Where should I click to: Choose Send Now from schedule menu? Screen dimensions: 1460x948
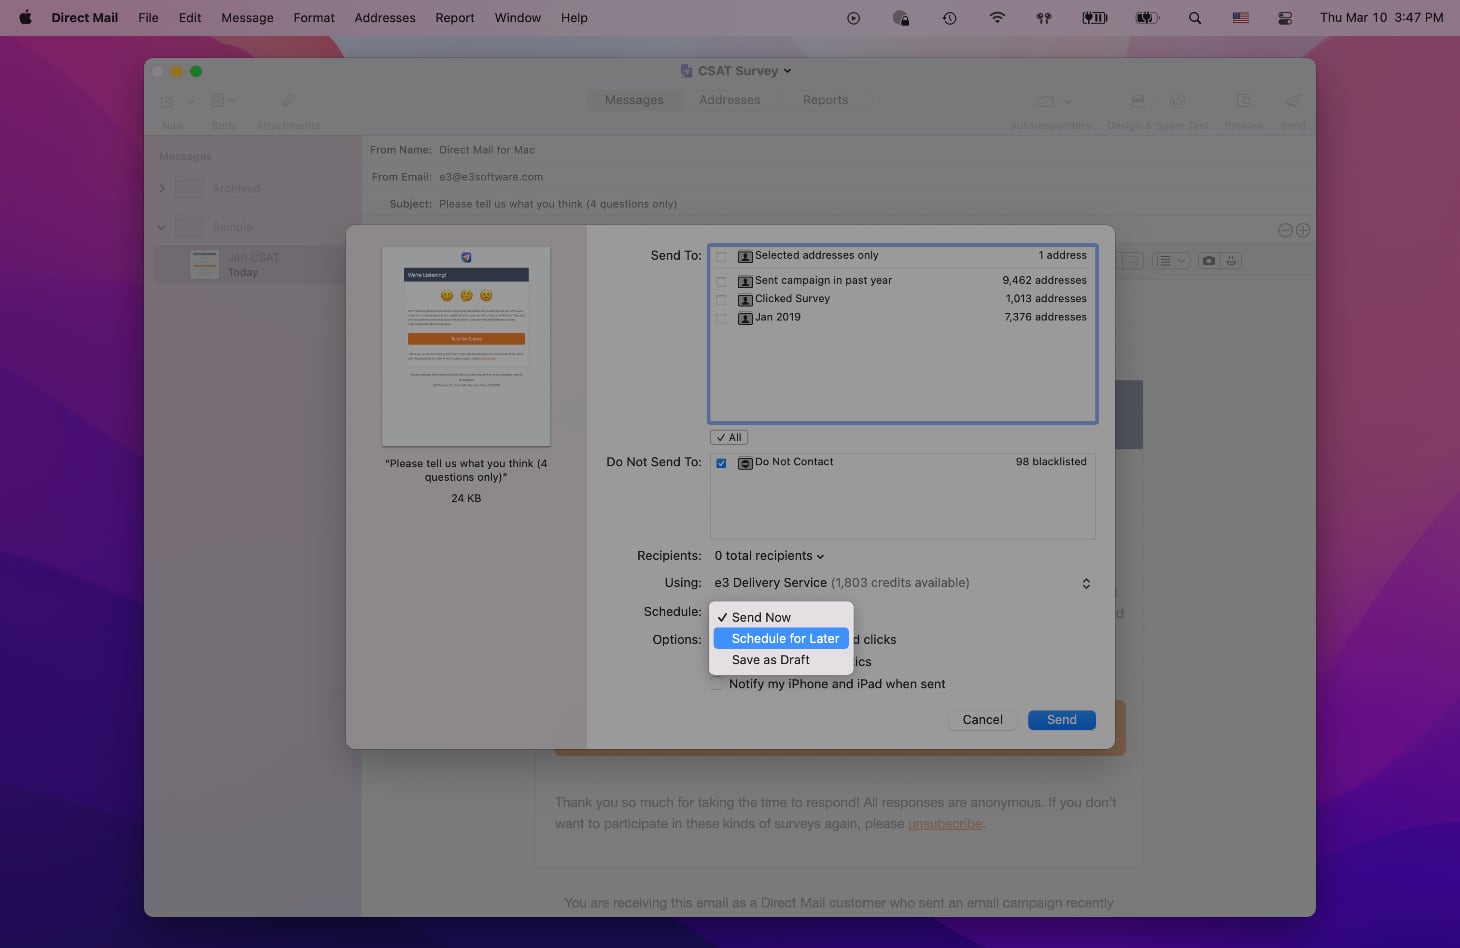(x=781, y=617)
